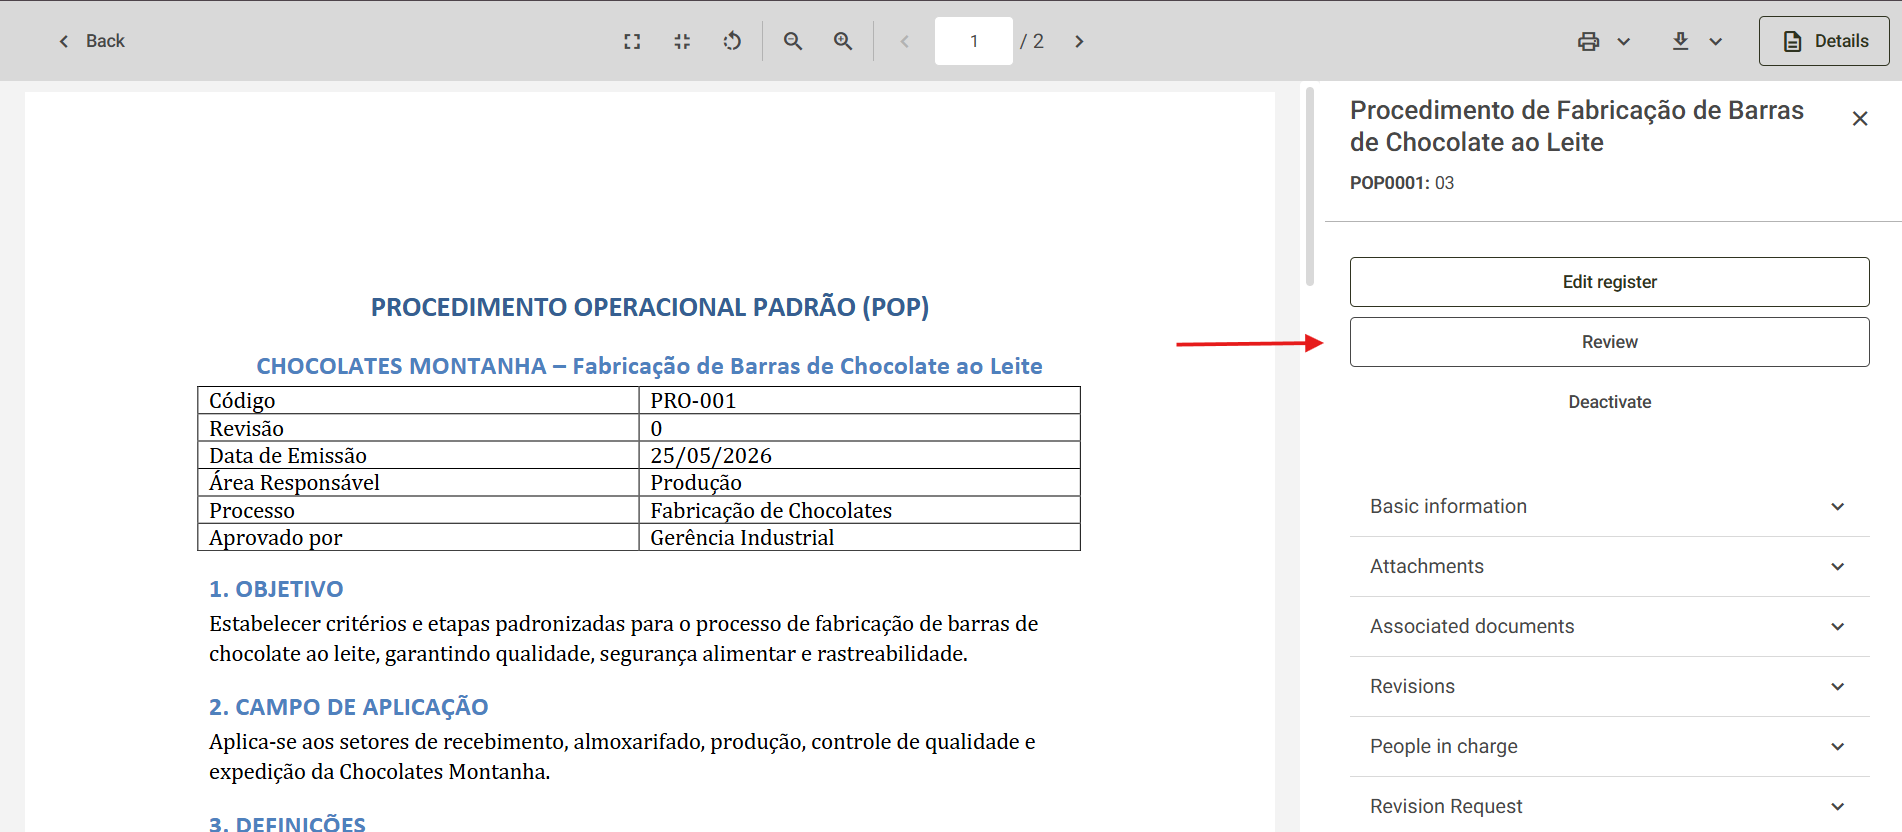Expand the Attachments section
This screenshot has width=1902, height=832.
click(1609, 567)
